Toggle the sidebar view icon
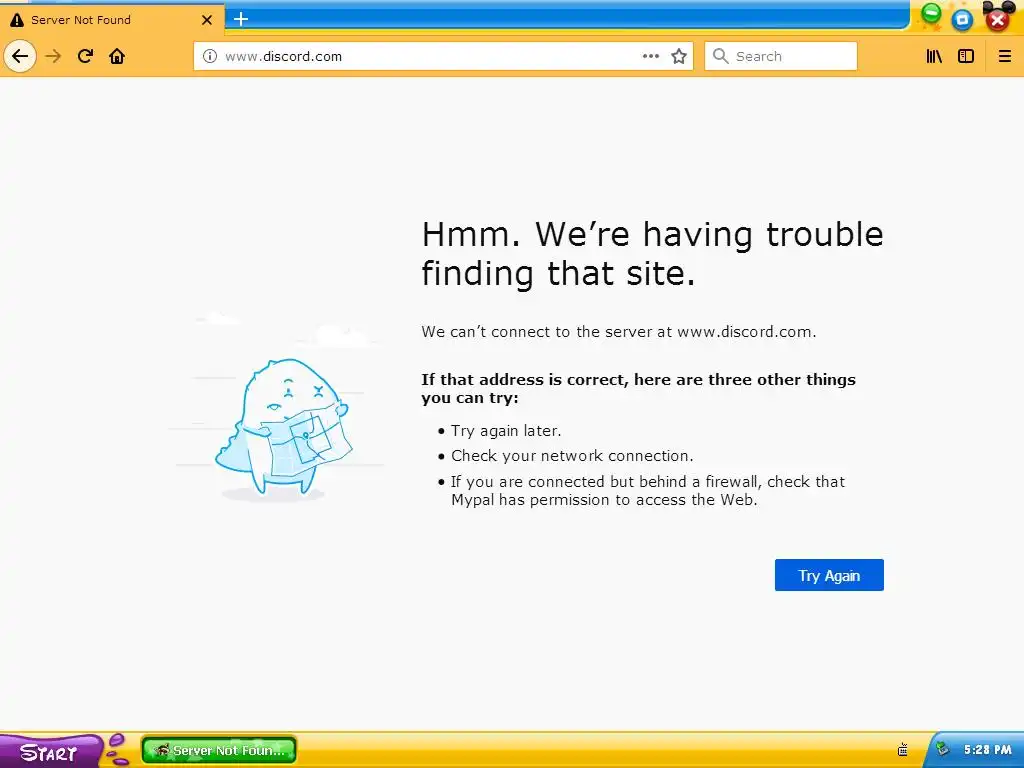The image size is (1024, 768). (966, 56)
